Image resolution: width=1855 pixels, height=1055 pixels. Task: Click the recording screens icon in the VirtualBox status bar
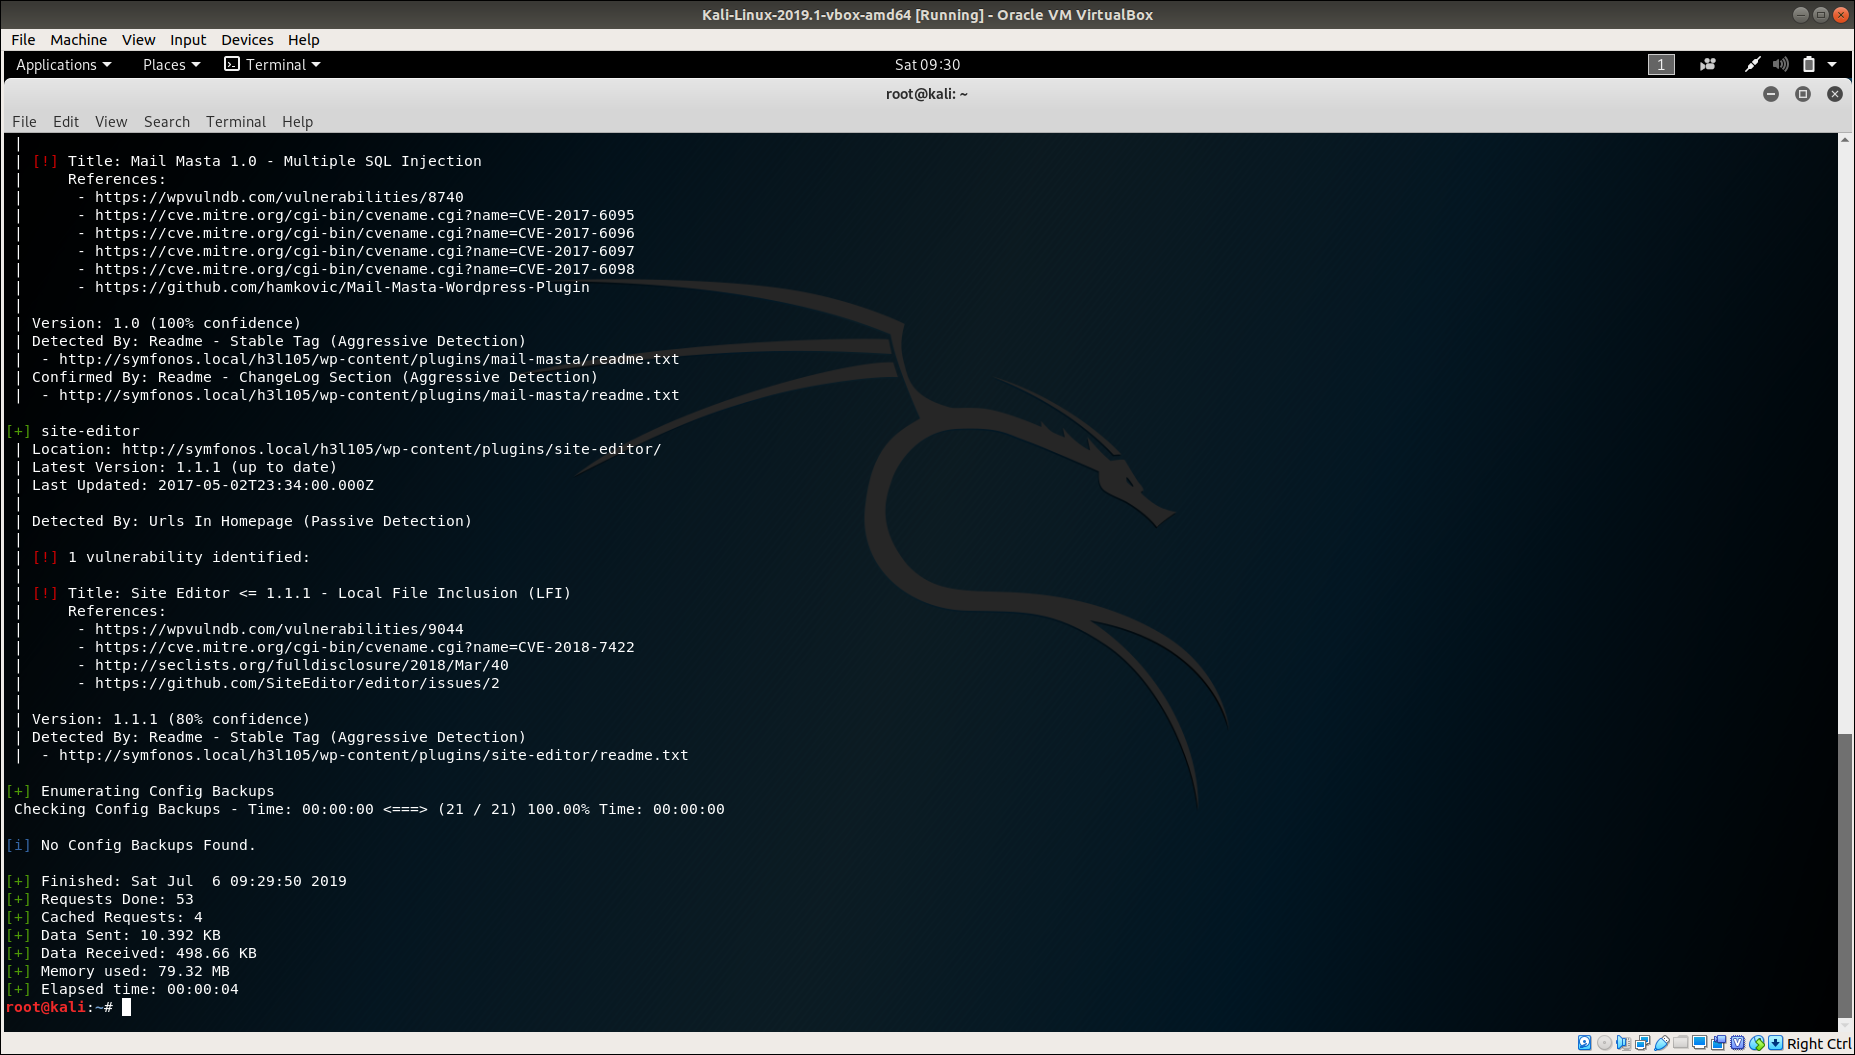click(1718, 1043)
